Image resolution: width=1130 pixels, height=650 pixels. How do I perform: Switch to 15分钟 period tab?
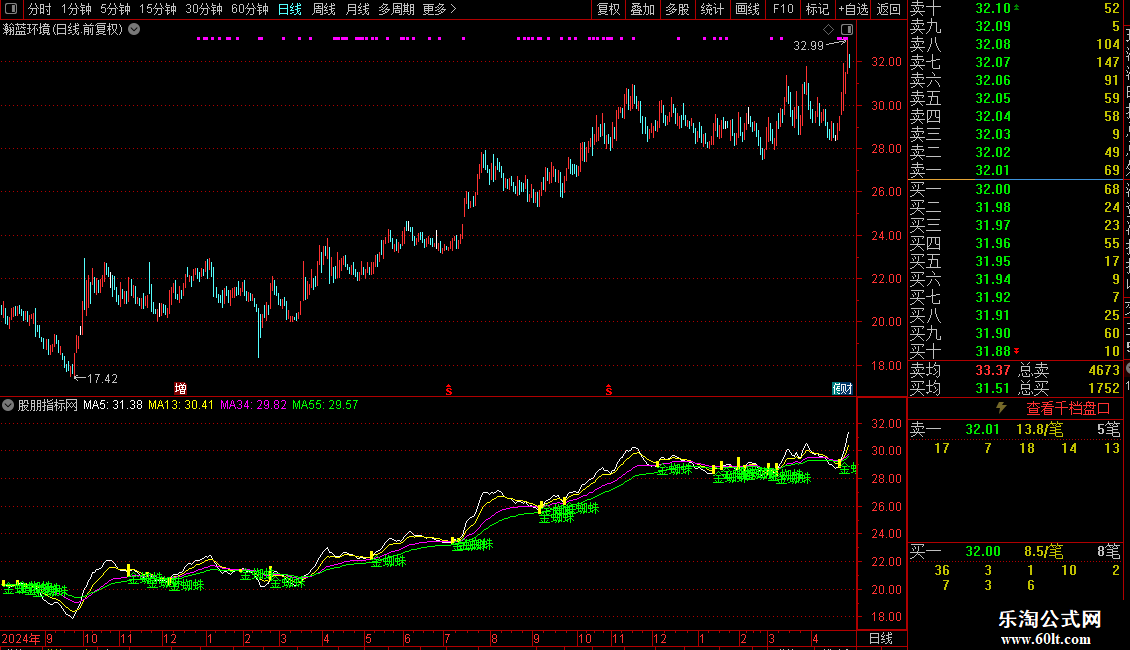click(x=157, y=9)
